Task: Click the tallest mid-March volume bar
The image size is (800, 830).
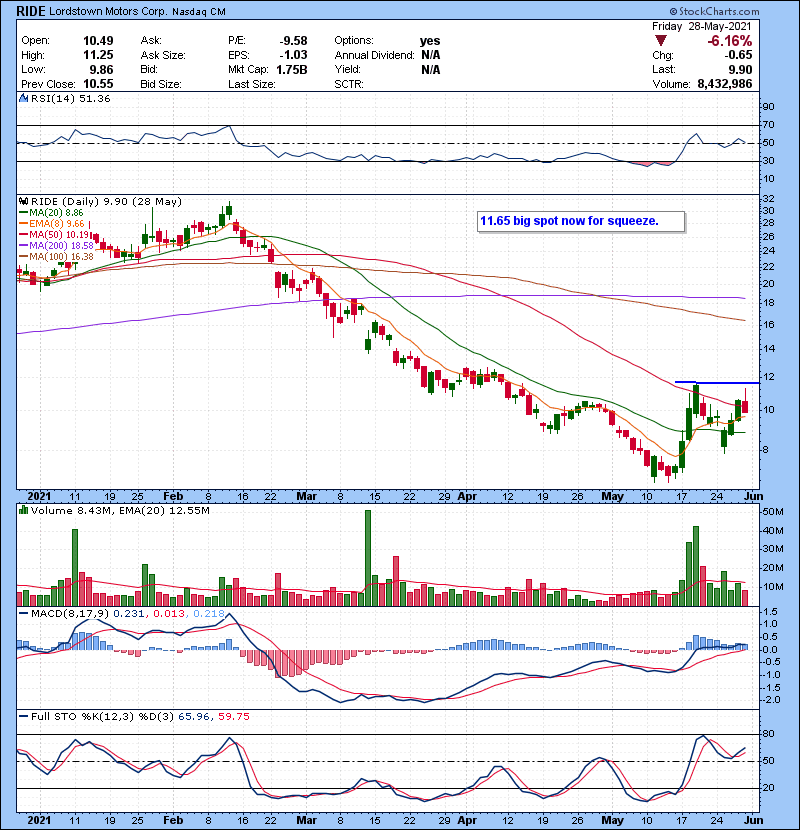Action: coord(368,558)
